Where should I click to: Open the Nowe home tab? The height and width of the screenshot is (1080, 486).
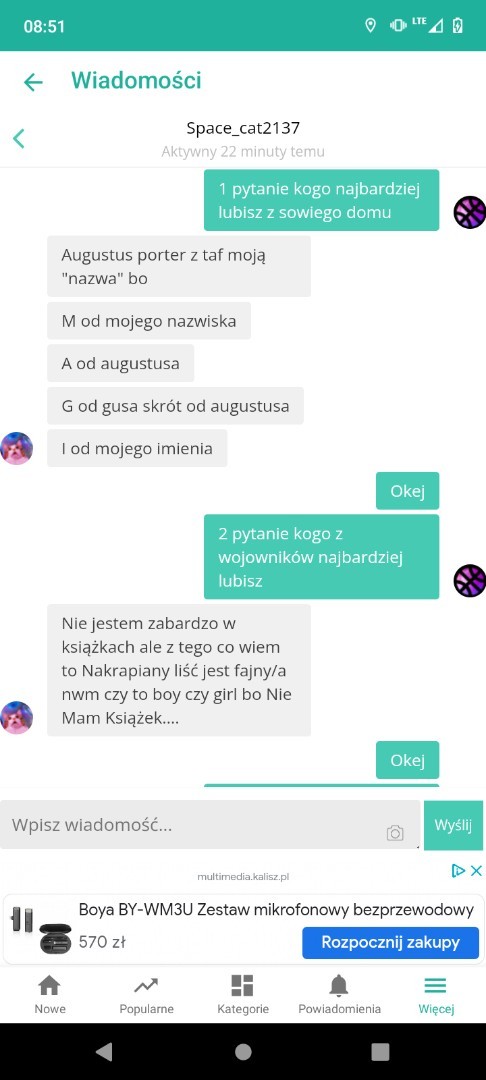(50, 995)
